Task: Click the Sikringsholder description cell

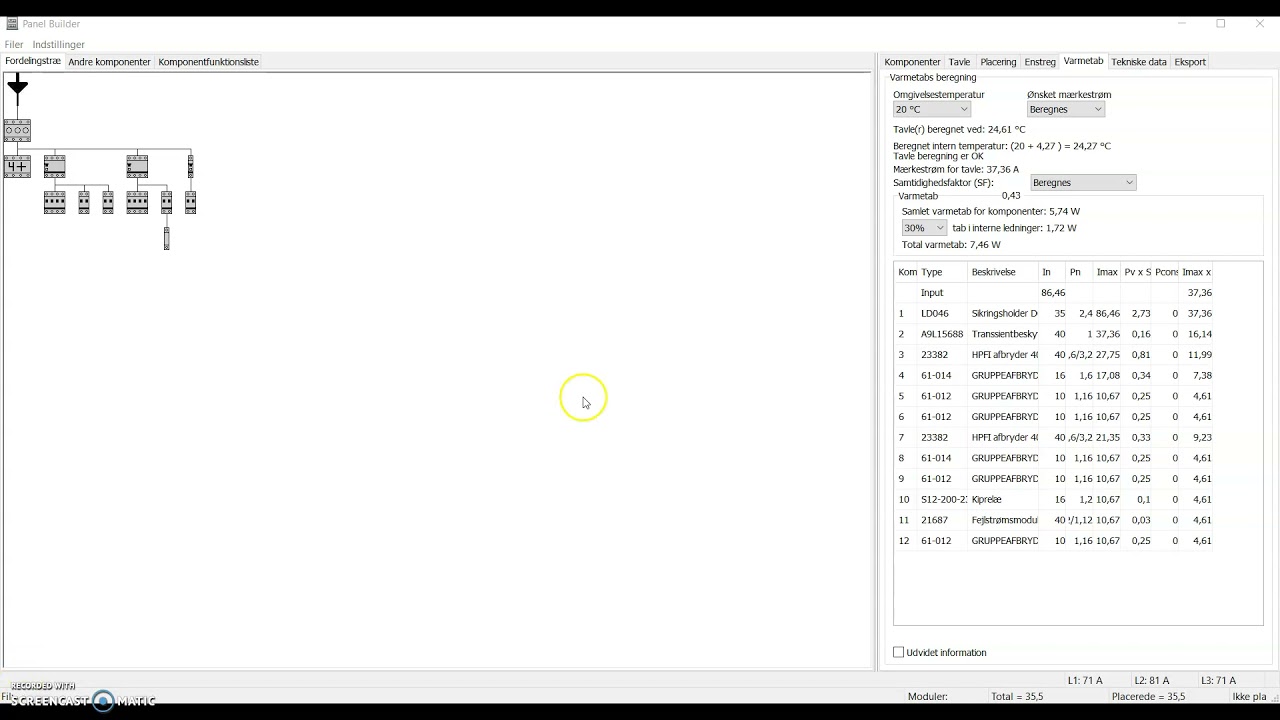Action: pyautogui.click(x=1004, y=314)
